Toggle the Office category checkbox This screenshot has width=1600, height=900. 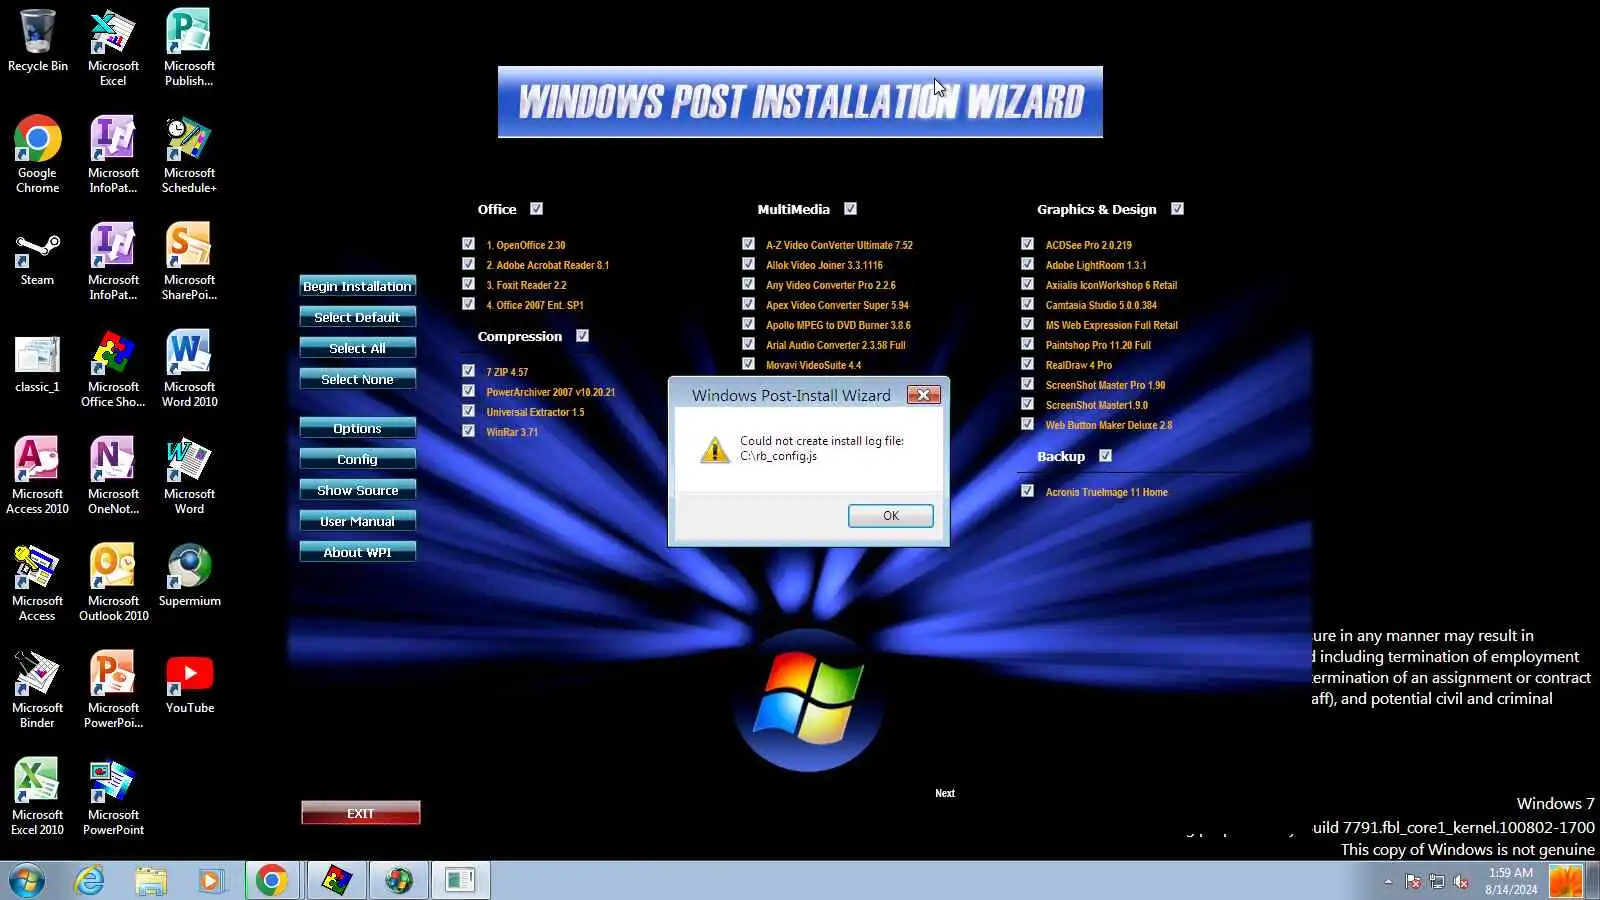536,209
